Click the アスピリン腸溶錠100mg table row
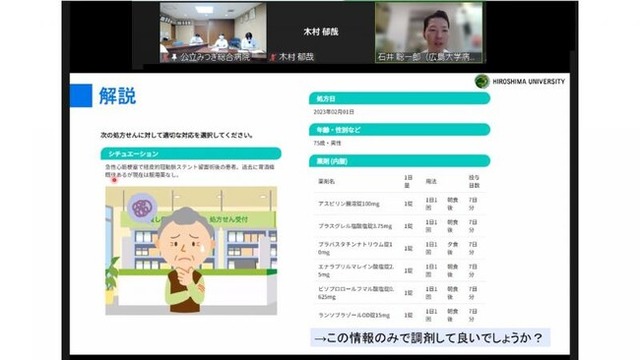Screen dimensions: 640x360 pos(400,204)
